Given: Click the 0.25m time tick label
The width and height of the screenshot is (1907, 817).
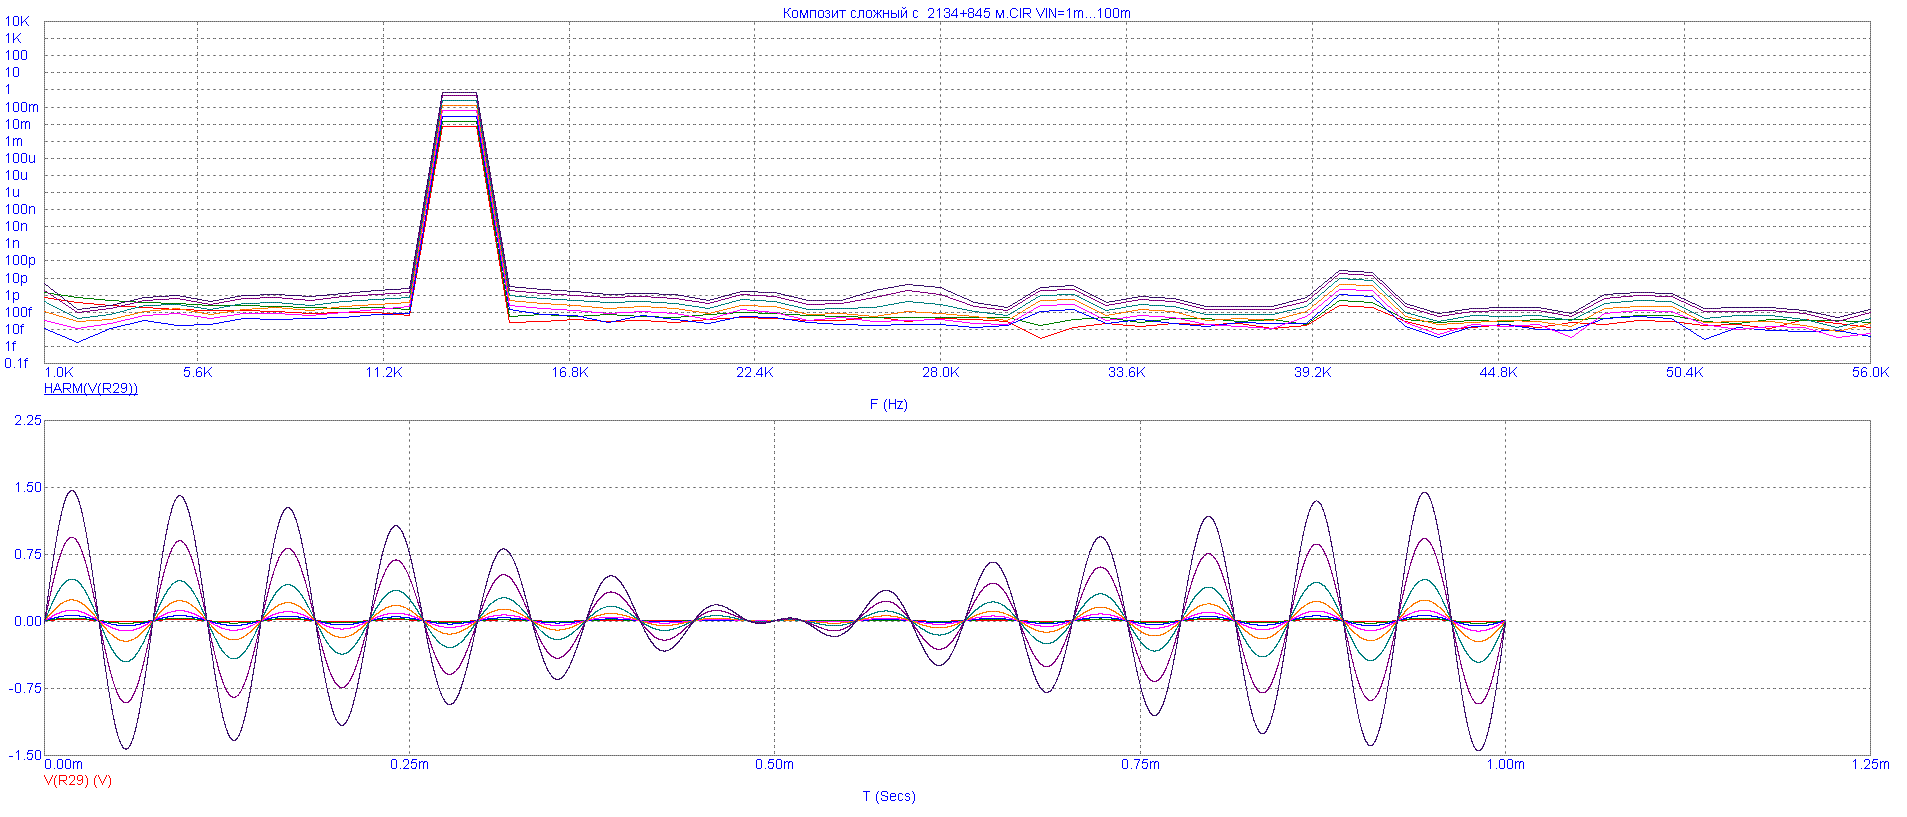Looking at the screenshot, I should click(409, 764).
